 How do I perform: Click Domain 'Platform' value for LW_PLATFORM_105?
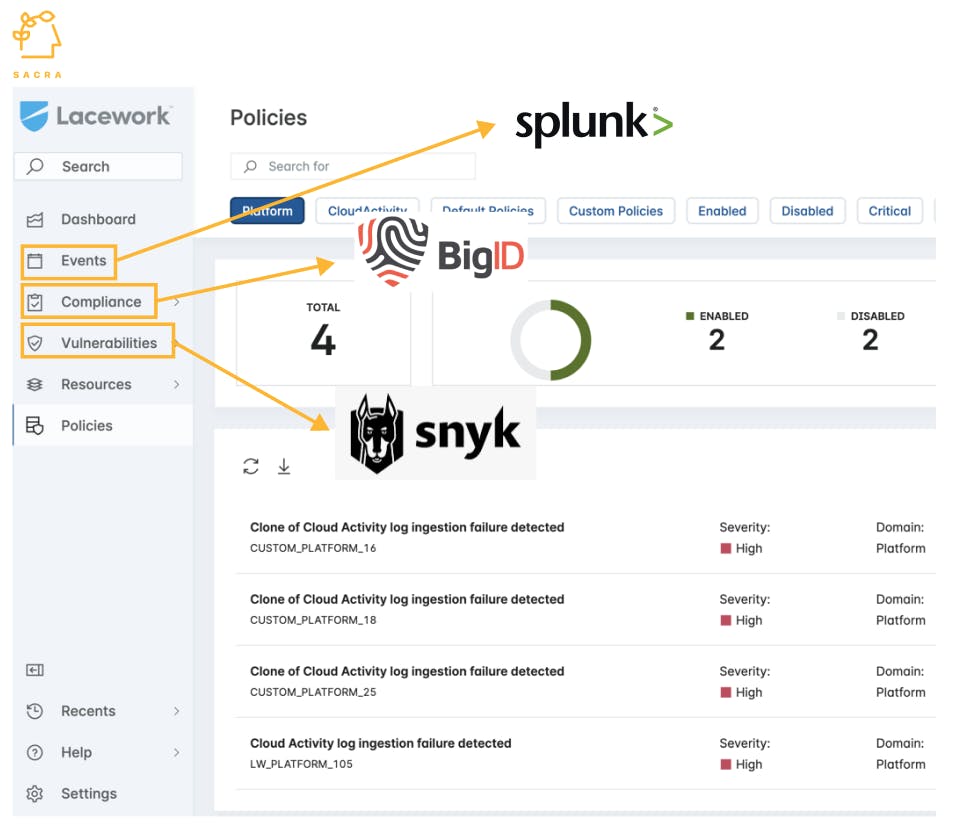900,765
